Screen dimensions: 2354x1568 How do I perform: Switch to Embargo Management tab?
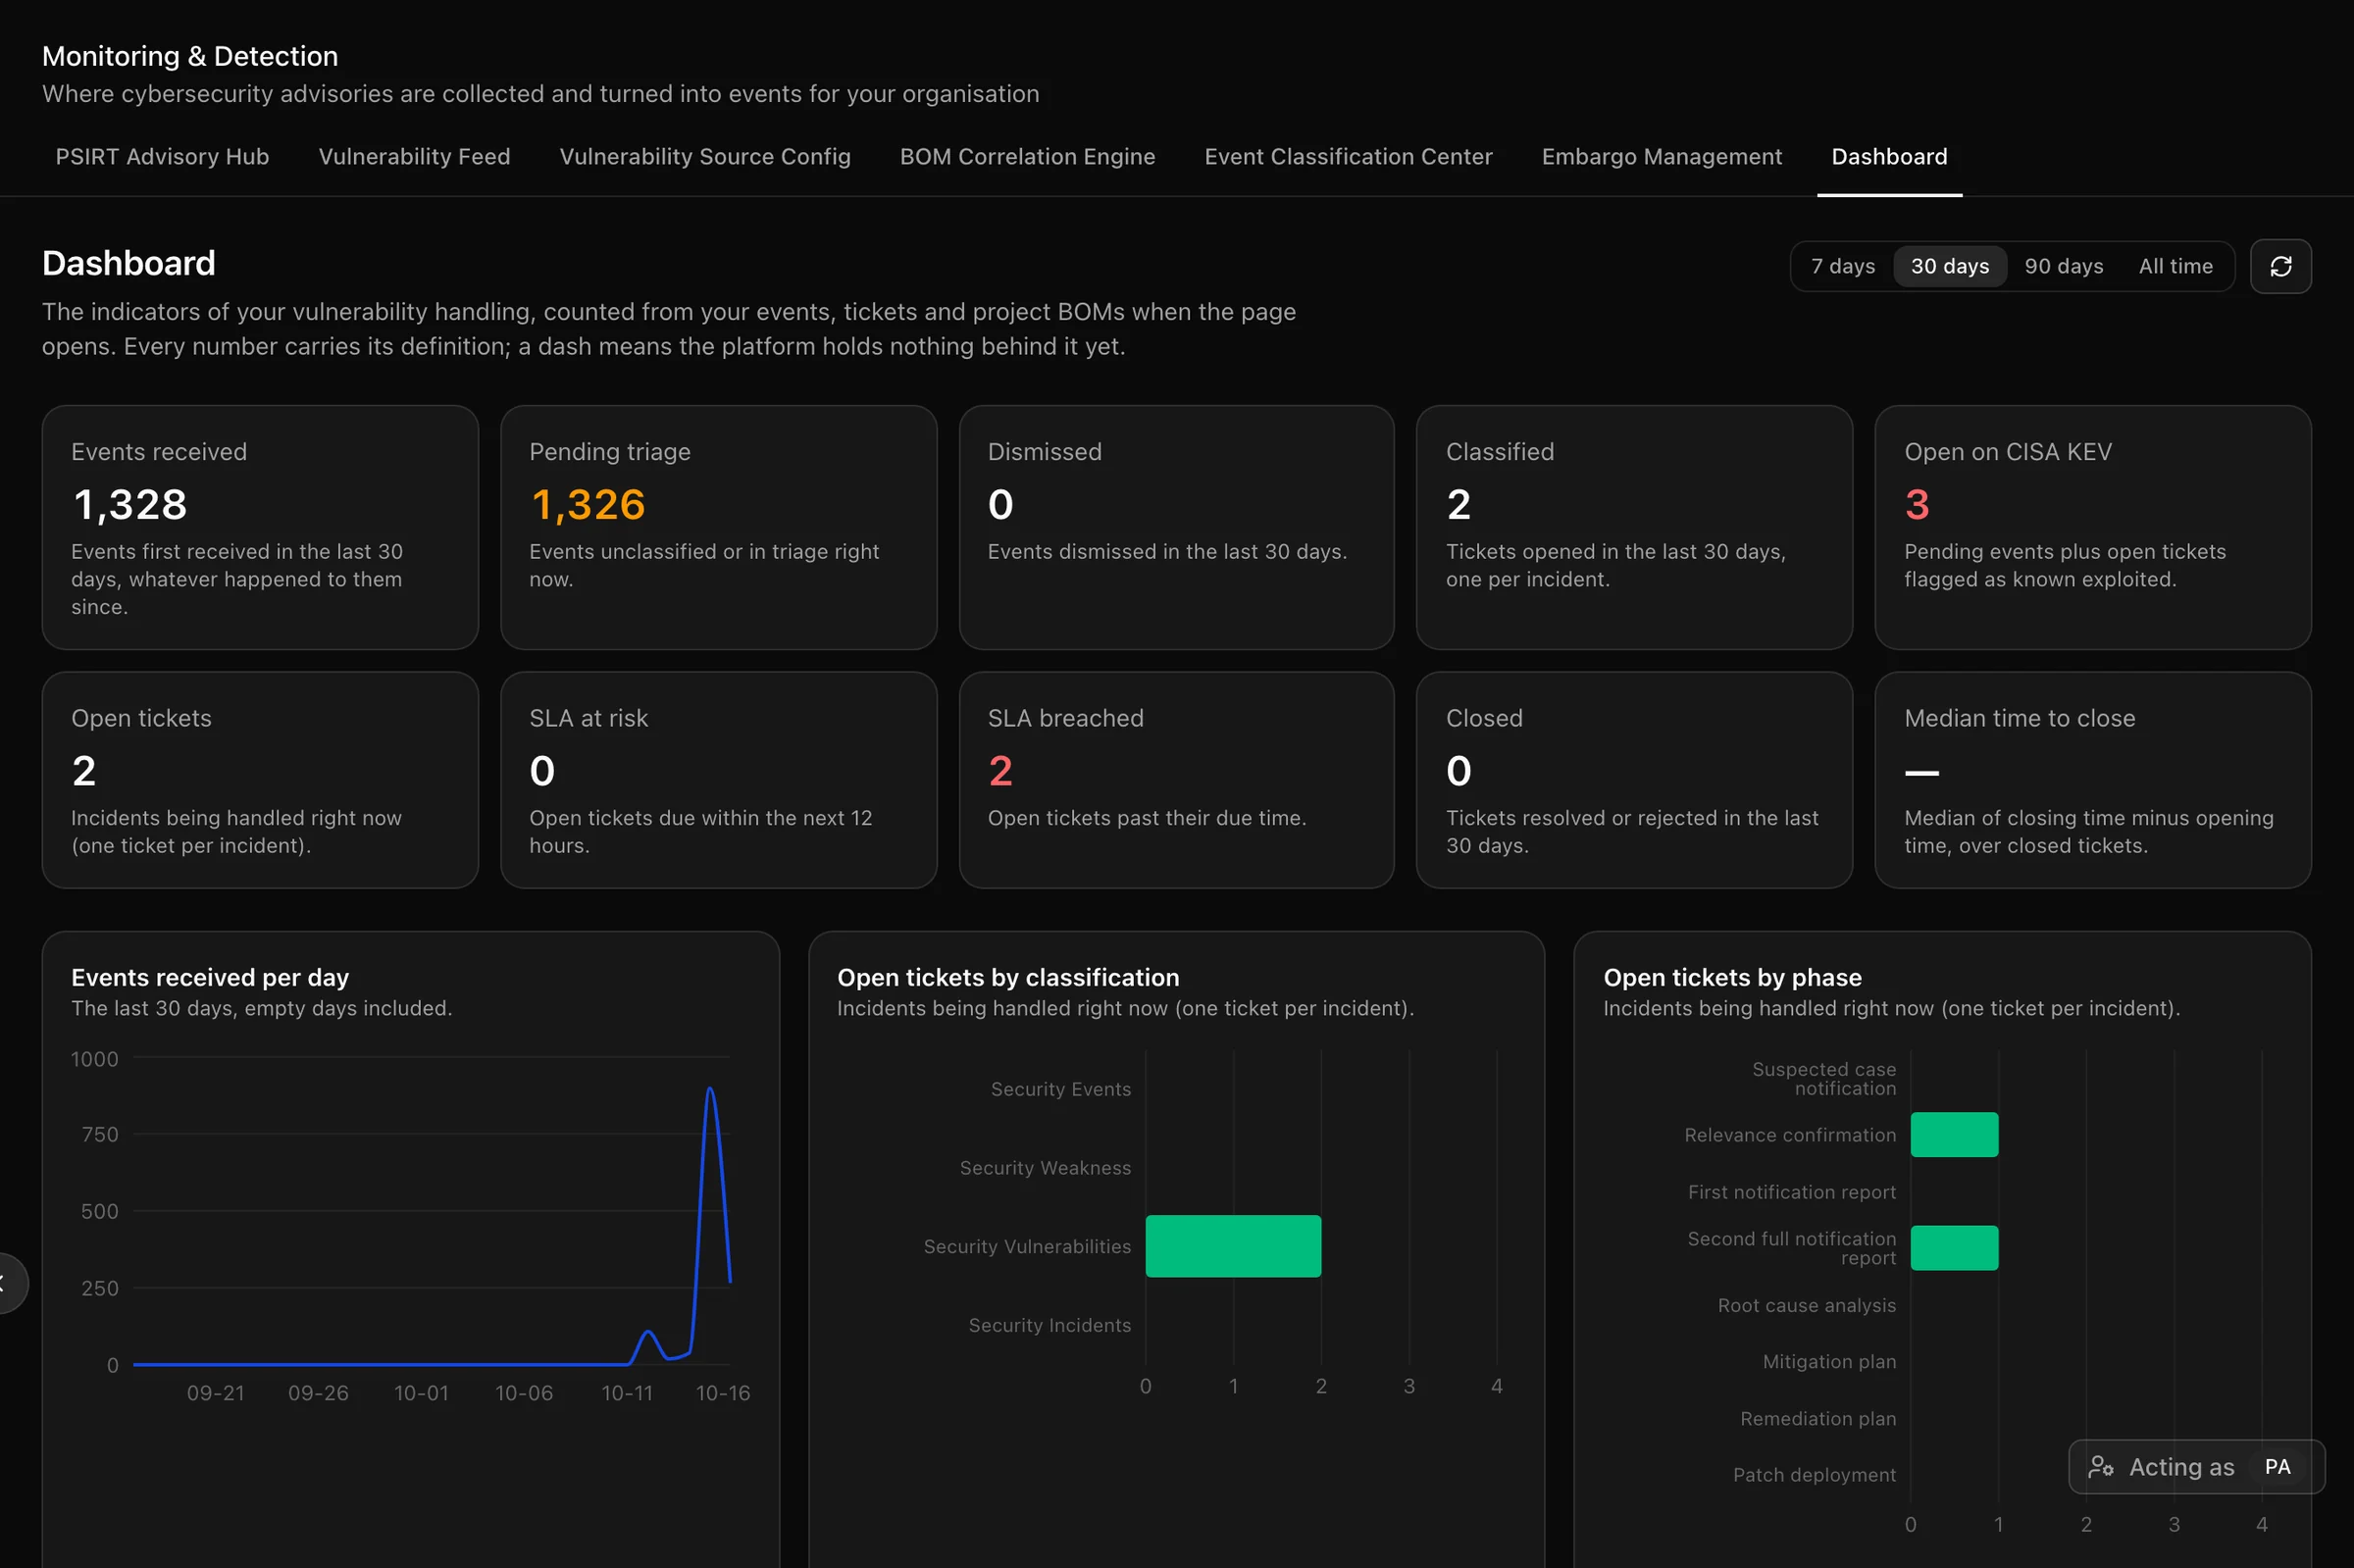click(1661, 157)
